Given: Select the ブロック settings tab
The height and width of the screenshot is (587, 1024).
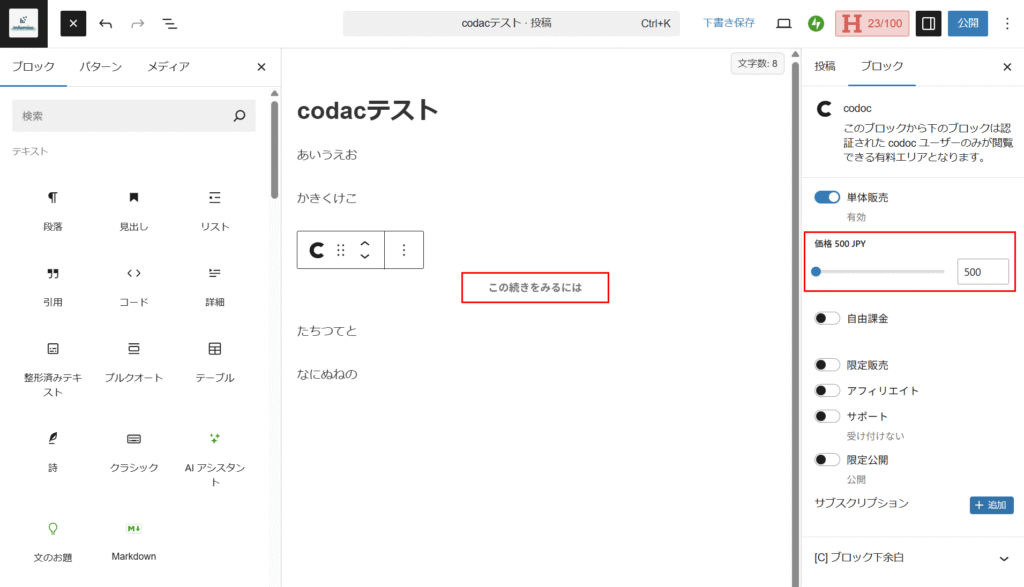Looking at the screenshot, I should point(882,66).
